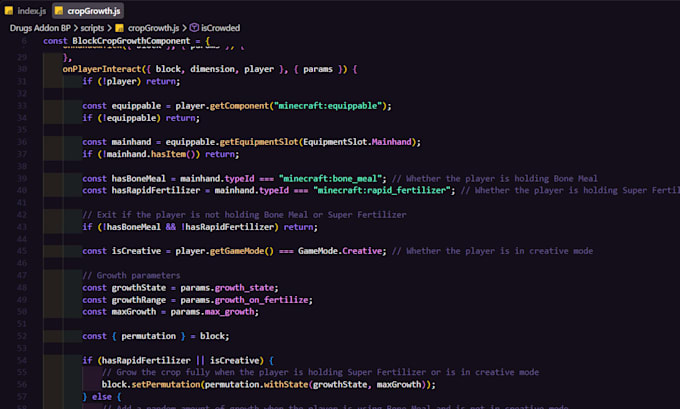Click string "minecraft:bone_meal"
This screenshot has width=680, height=409.
[x=330, y=179]
